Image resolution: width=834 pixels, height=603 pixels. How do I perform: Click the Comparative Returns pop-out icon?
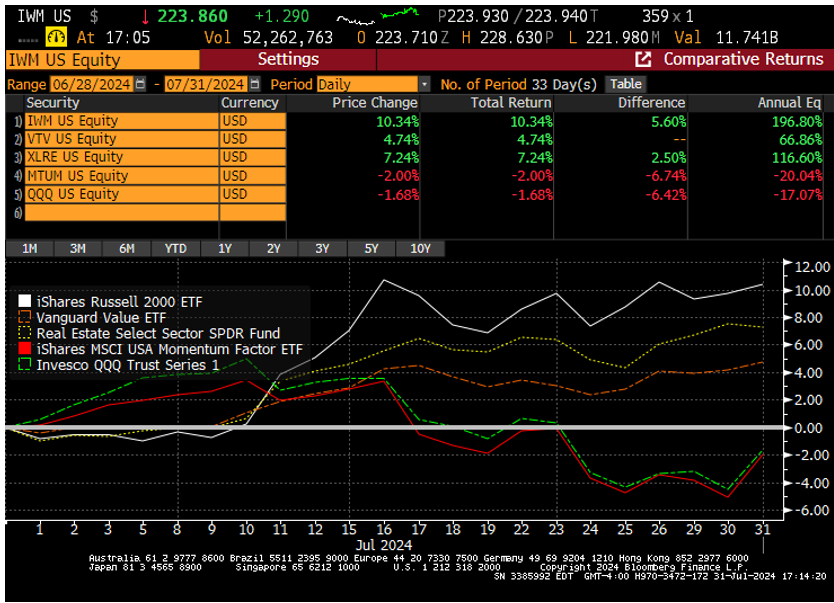[x=643, y=60]
